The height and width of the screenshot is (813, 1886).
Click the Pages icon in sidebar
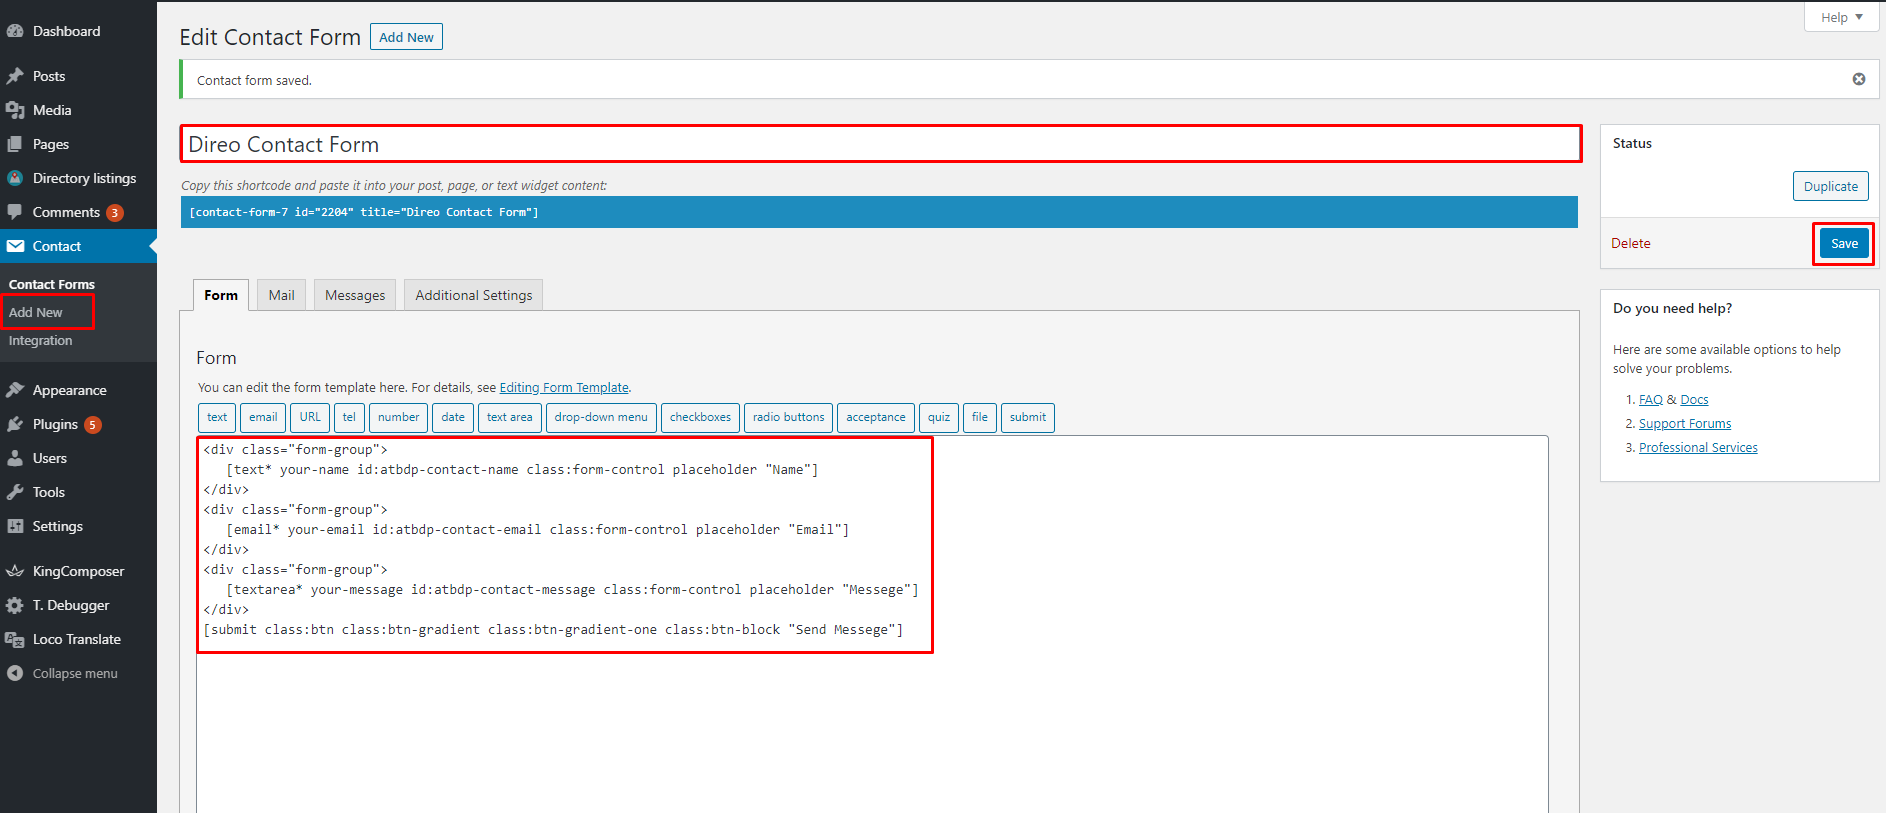tap(15, 144)
